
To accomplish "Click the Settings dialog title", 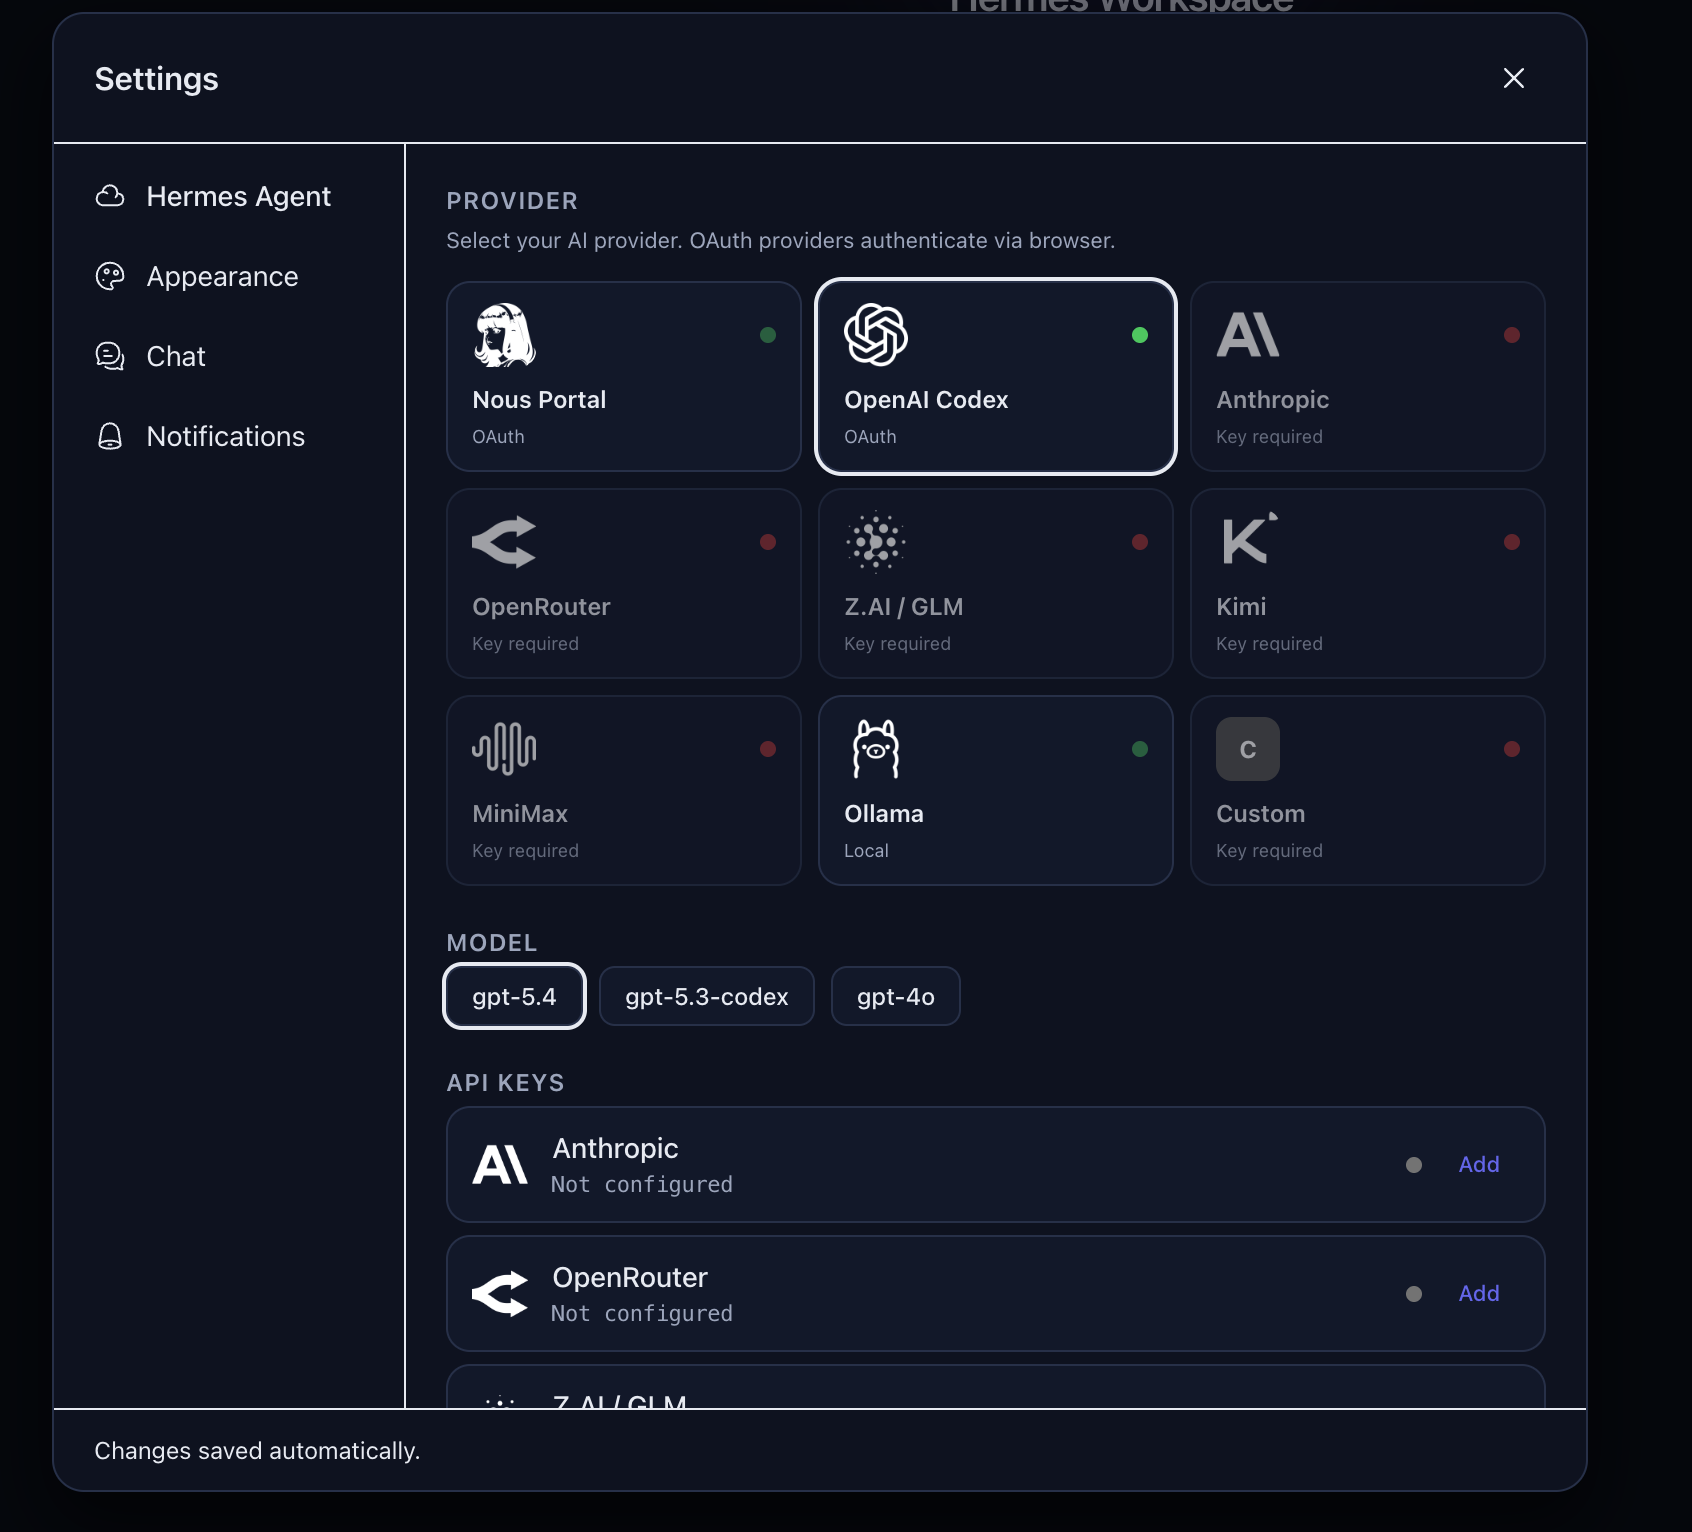I will pyautogui.click(x=157, y=79).
